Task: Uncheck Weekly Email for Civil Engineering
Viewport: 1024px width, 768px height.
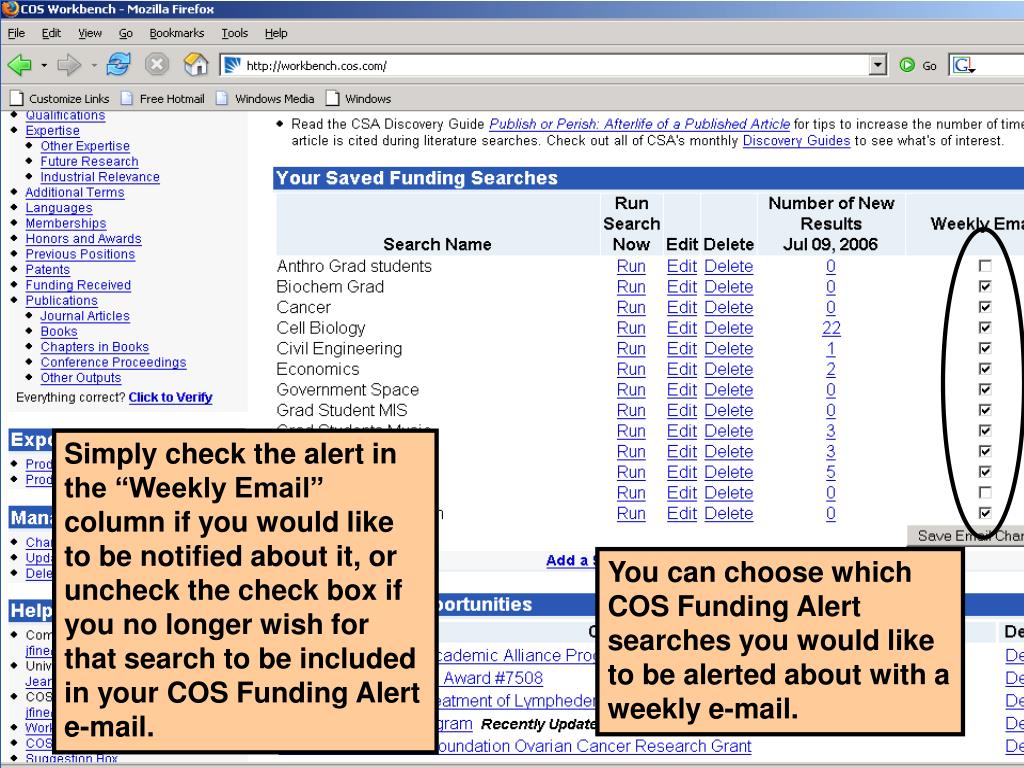Action: [x=985, y=348]
